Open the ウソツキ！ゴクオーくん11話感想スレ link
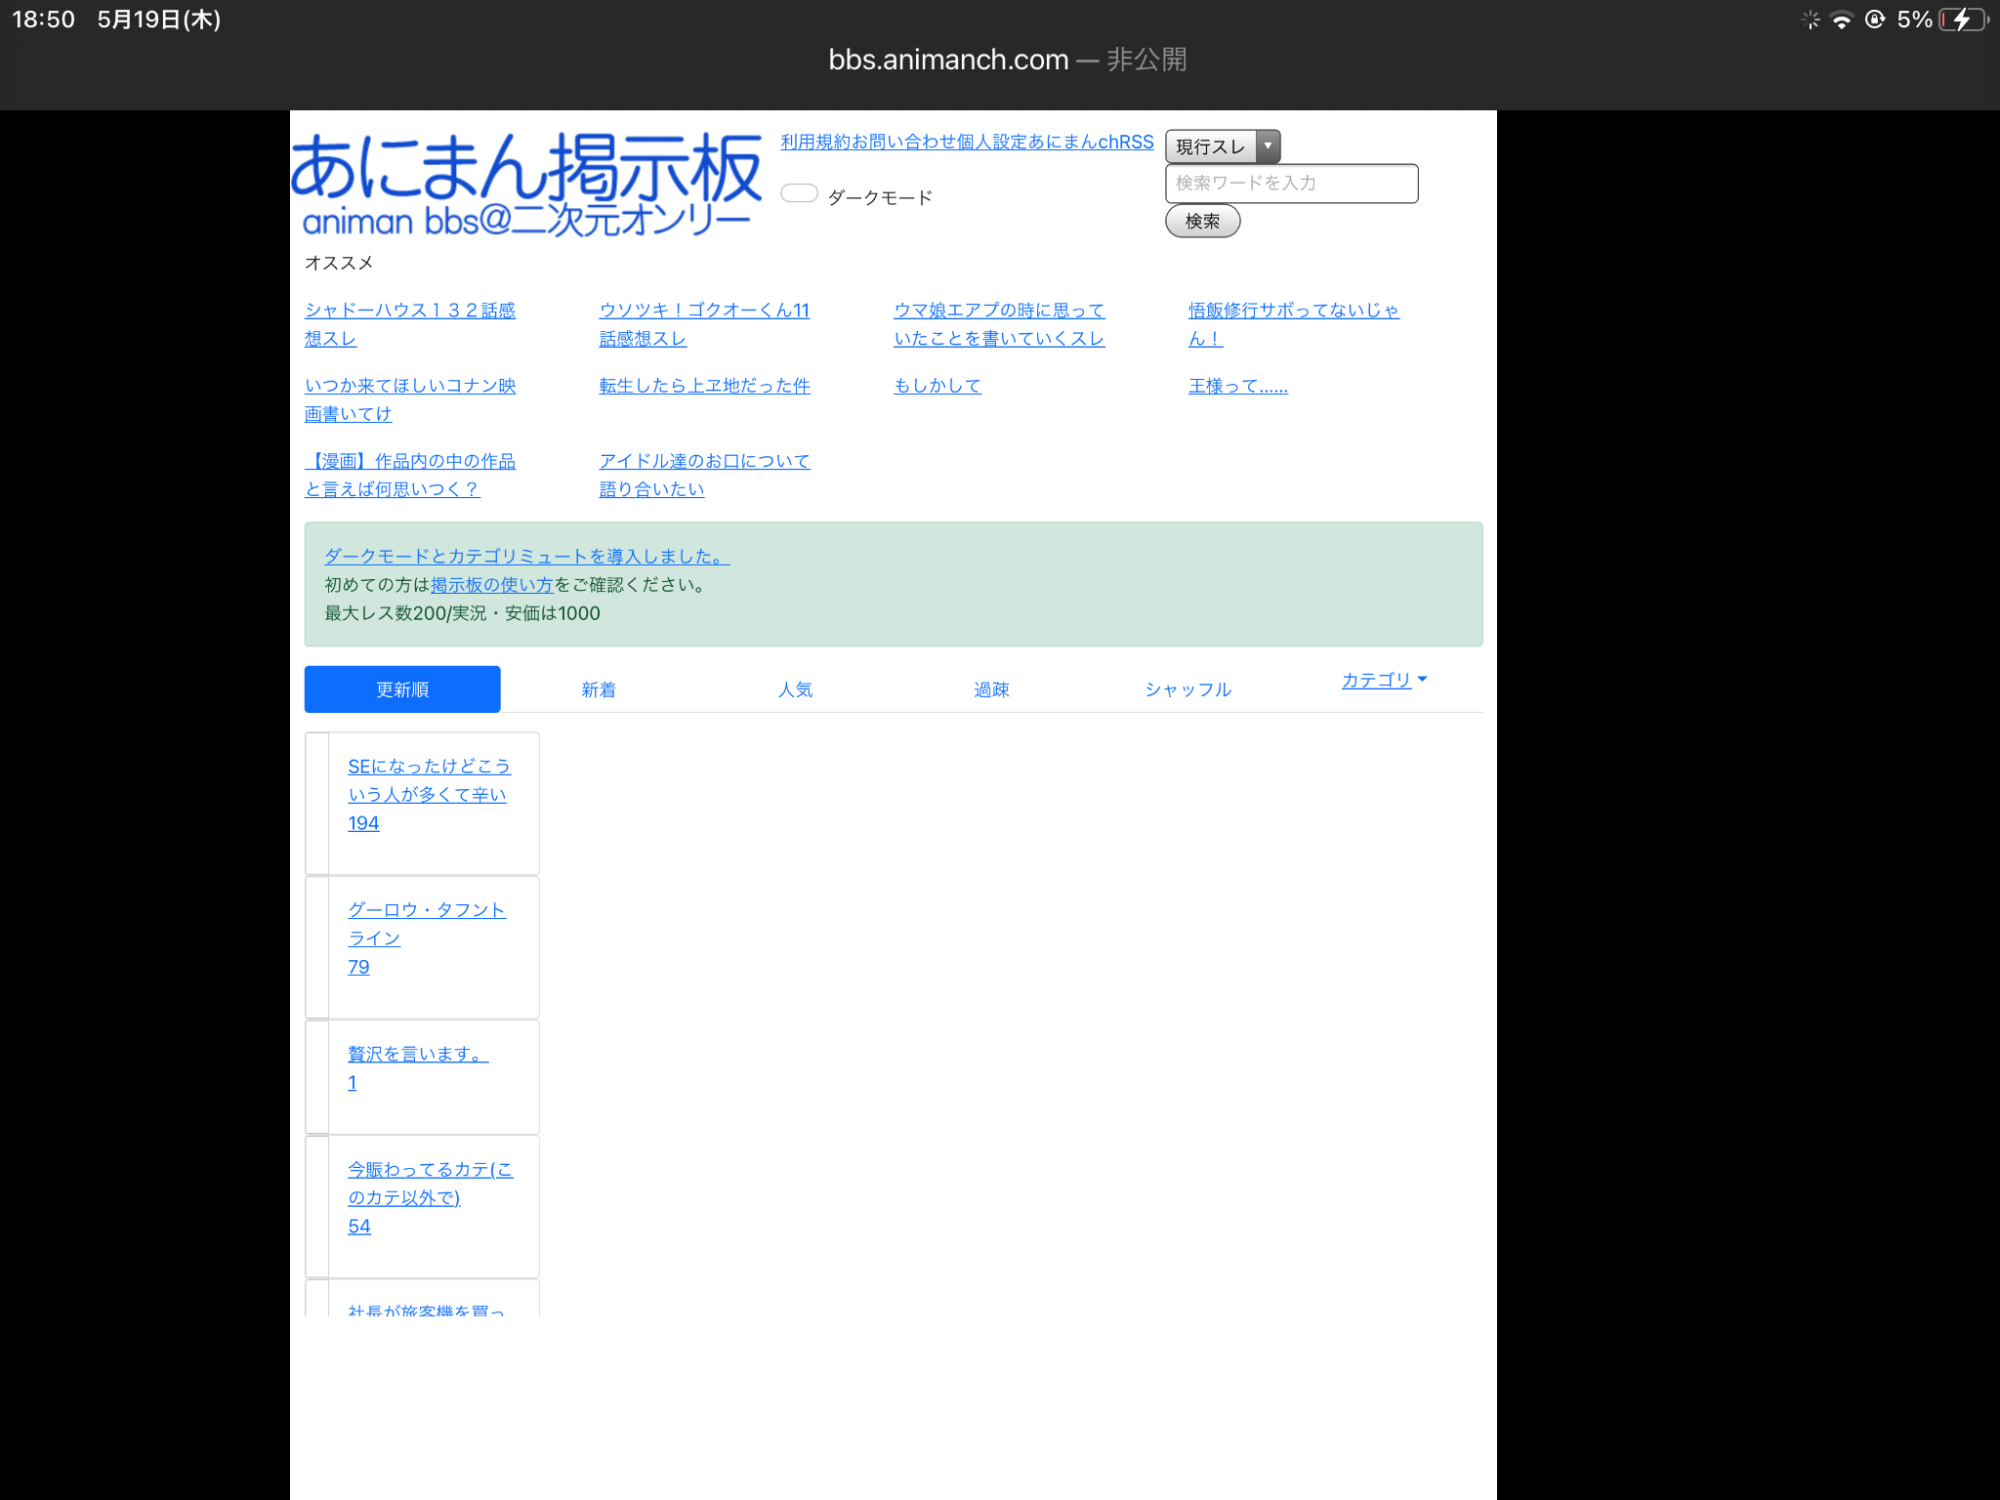2000x1500 pixels. [x=704, y=324]
